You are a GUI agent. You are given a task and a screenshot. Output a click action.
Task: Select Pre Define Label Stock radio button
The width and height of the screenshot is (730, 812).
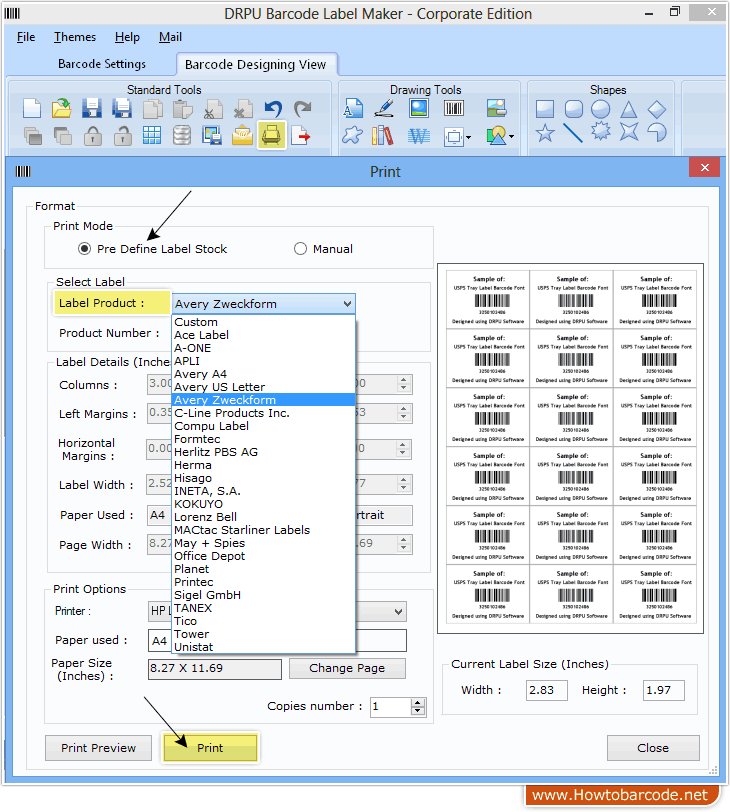coord(84,249)
